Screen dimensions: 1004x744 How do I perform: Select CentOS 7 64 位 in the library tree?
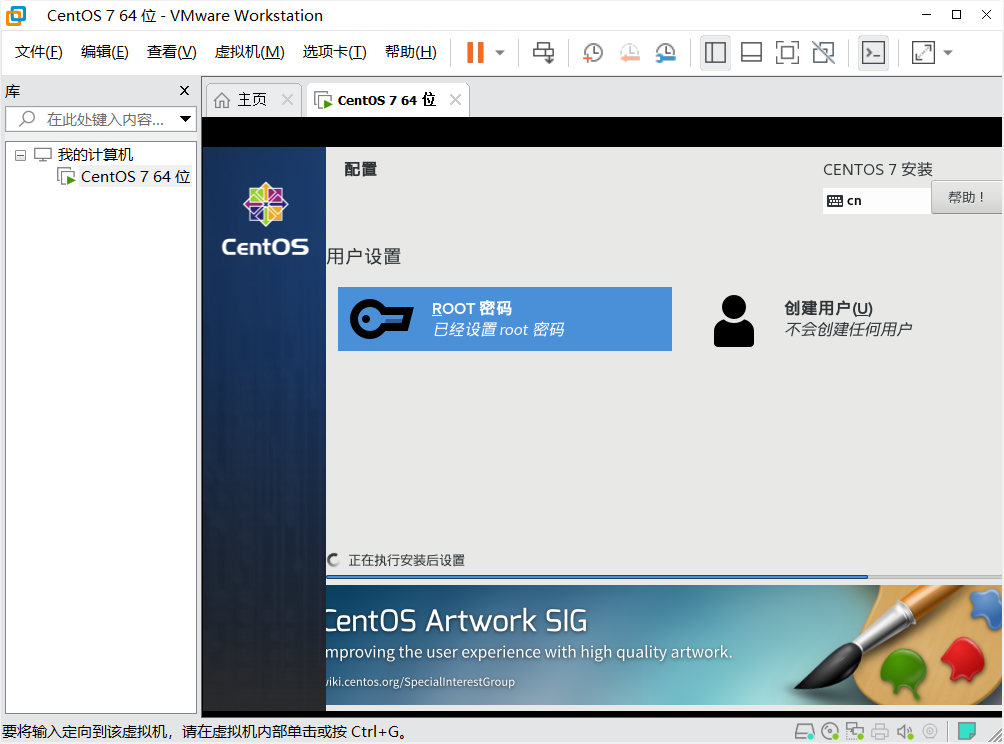(135, 177)
